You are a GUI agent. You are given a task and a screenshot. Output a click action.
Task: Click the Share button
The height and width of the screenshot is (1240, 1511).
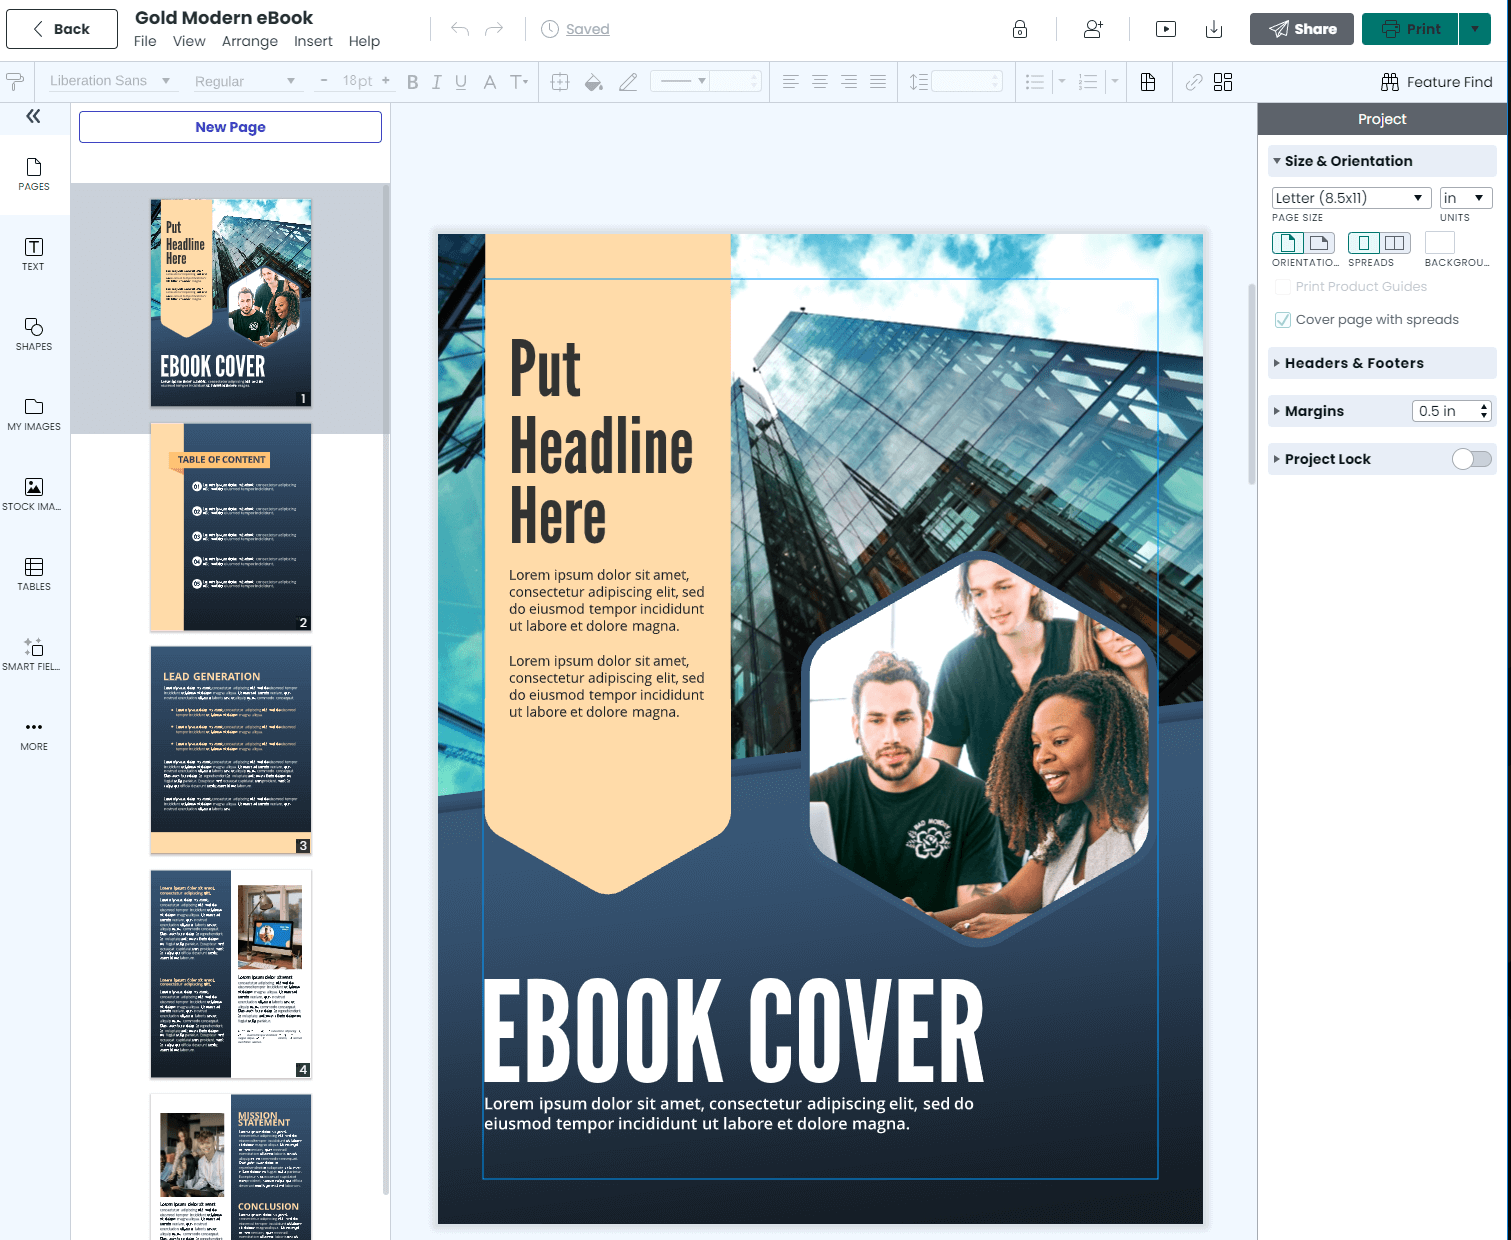(1301, 29)
